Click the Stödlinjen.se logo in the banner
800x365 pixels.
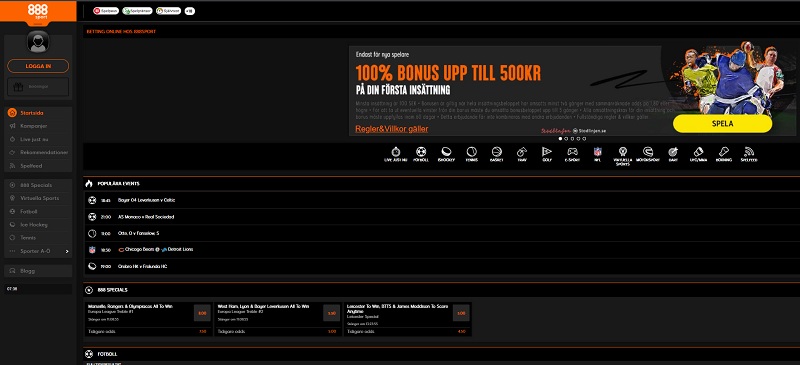click(x=589, y=131)
